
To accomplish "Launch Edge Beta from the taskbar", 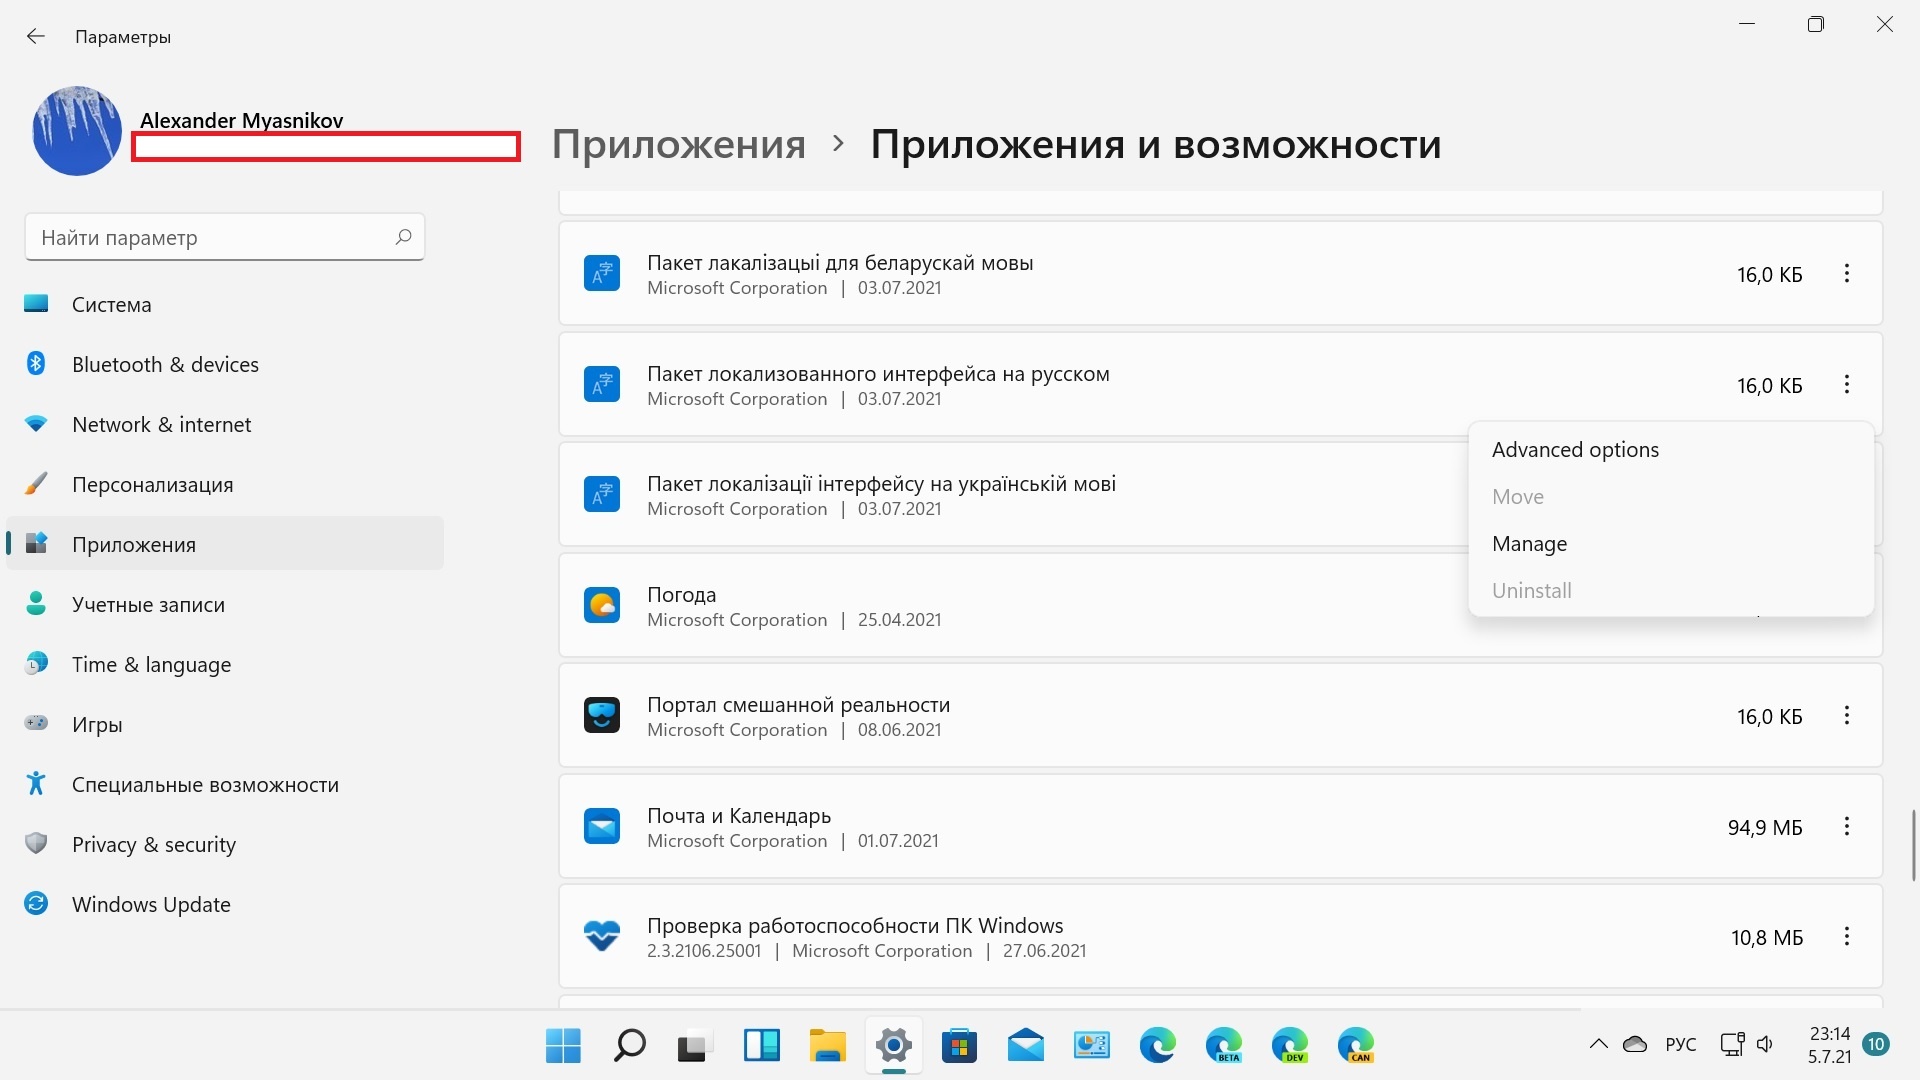I will 1223,1045.
